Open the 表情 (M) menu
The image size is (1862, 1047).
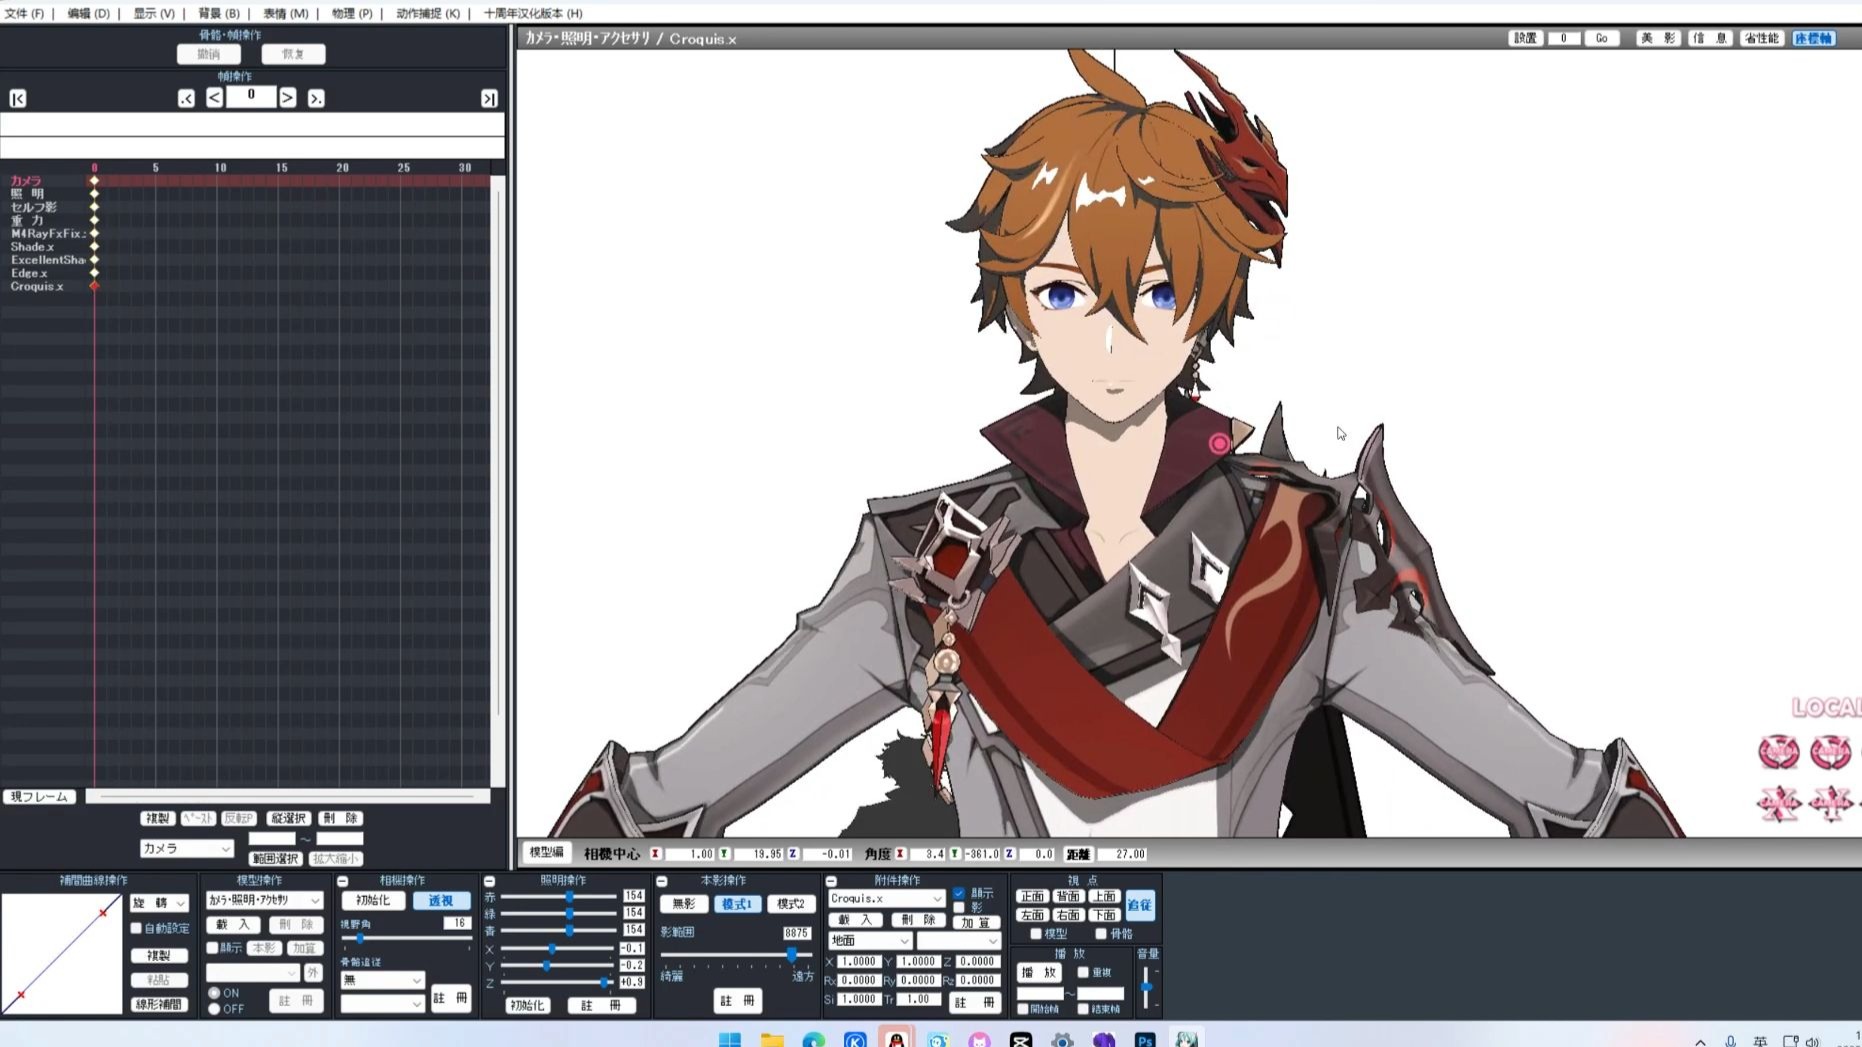[285, 13]
